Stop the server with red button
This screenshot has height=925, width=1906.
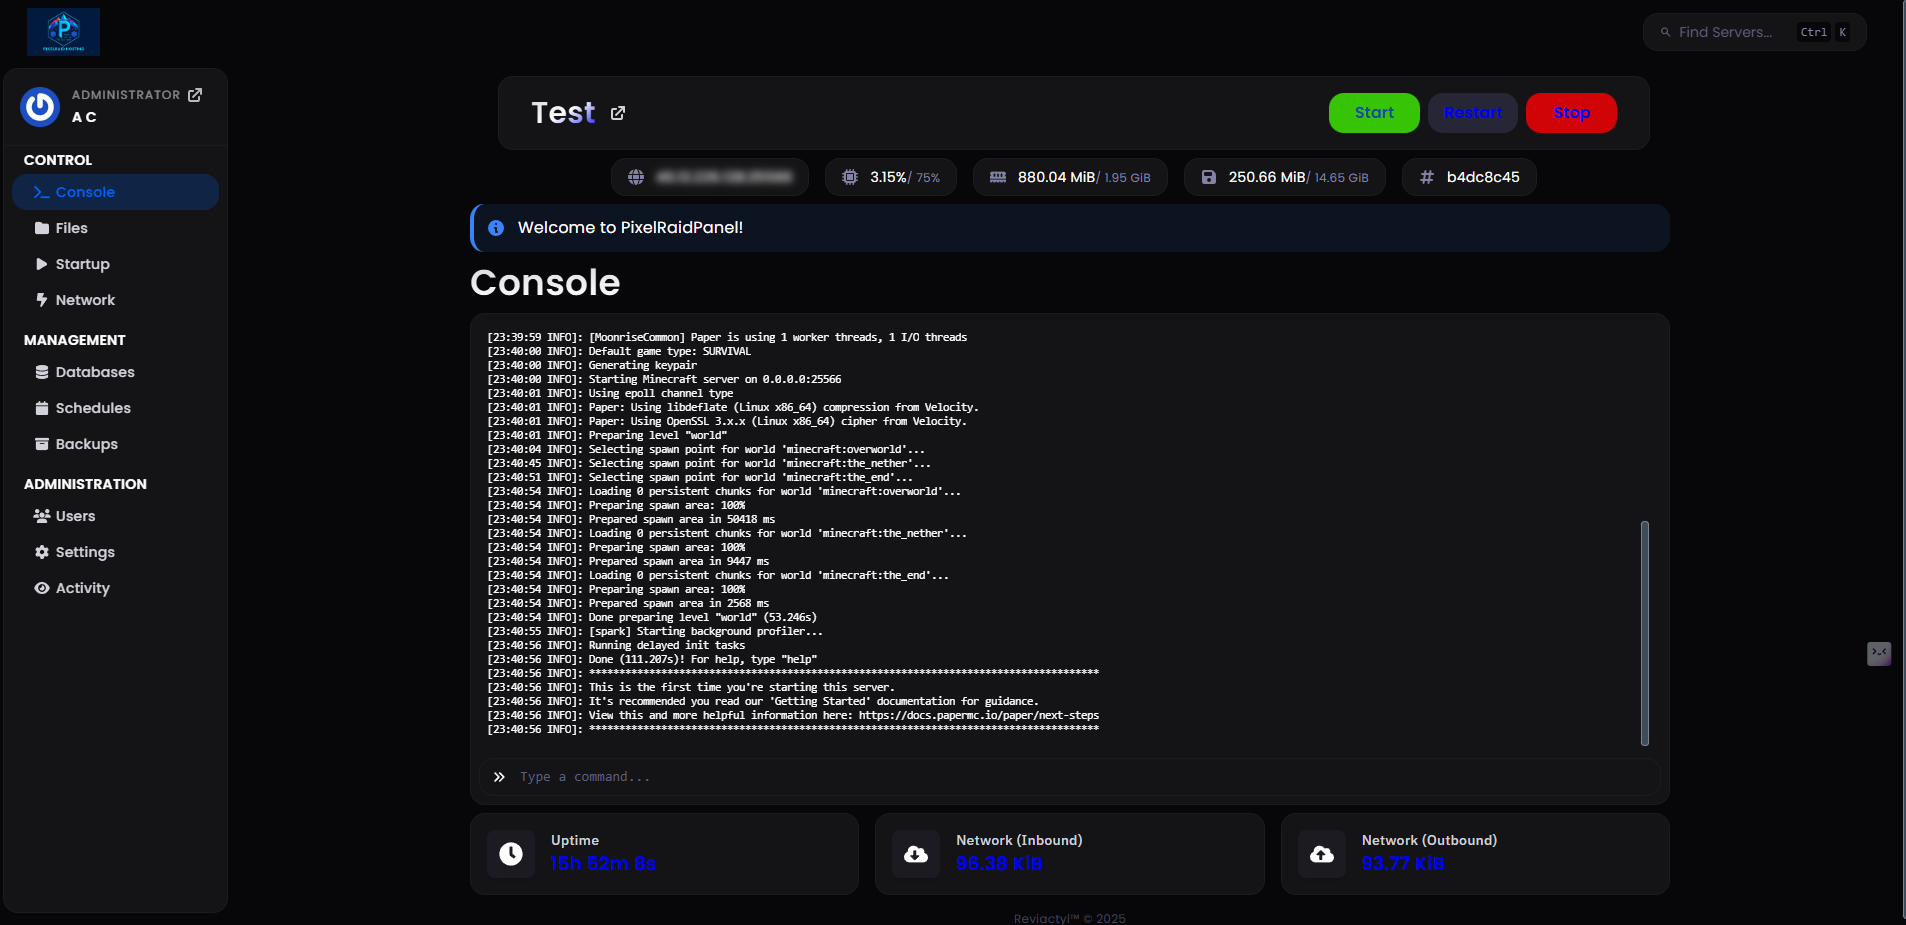coord(1570,113)
